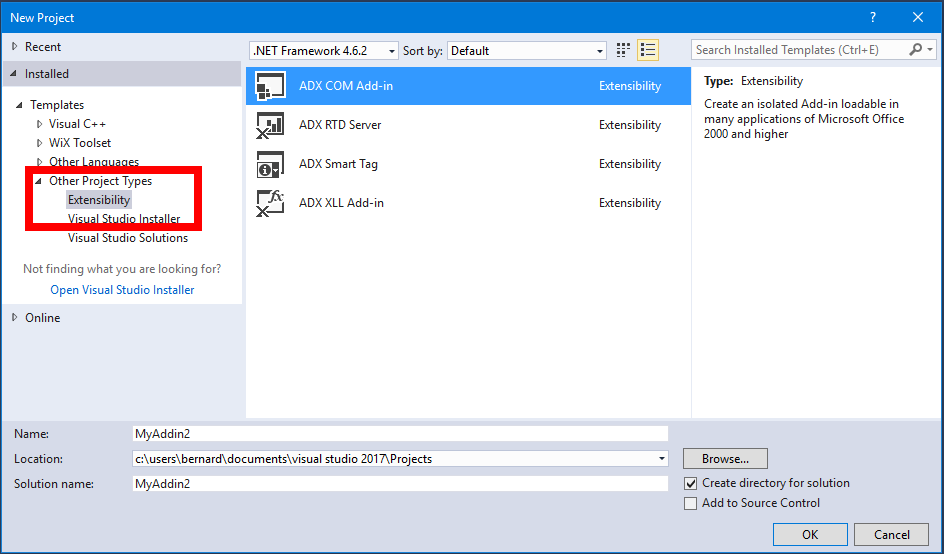Expand the Visual C++ node arrow
Screen dimensions: 944x554
pos(40,124)
